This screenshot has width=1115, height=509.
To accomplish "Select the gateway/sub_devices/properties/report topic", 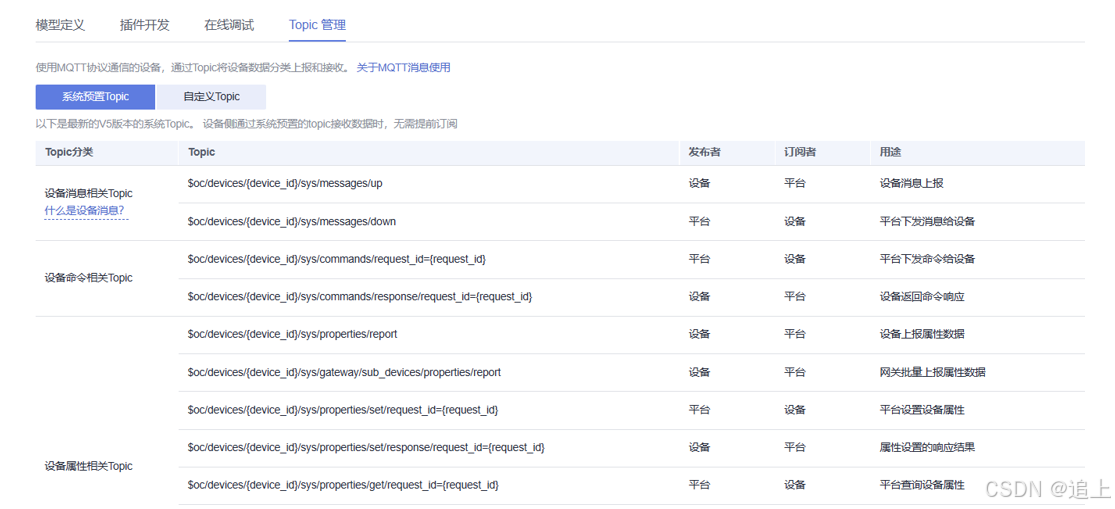I will (x=344, y=372).
